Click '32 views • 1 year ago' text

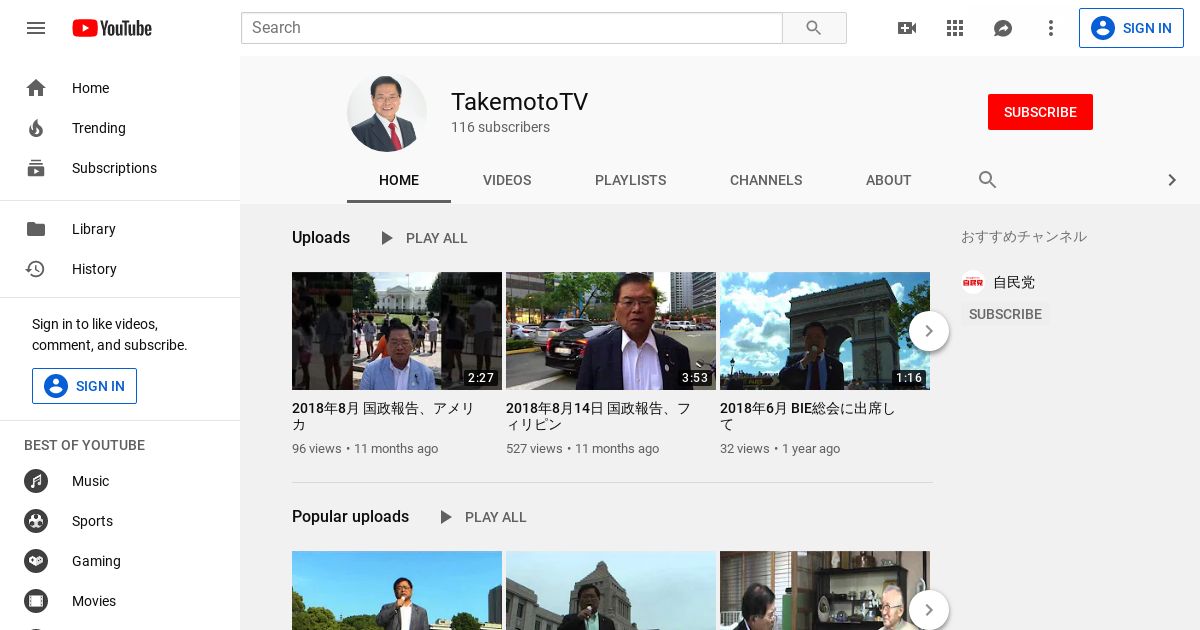780,449
